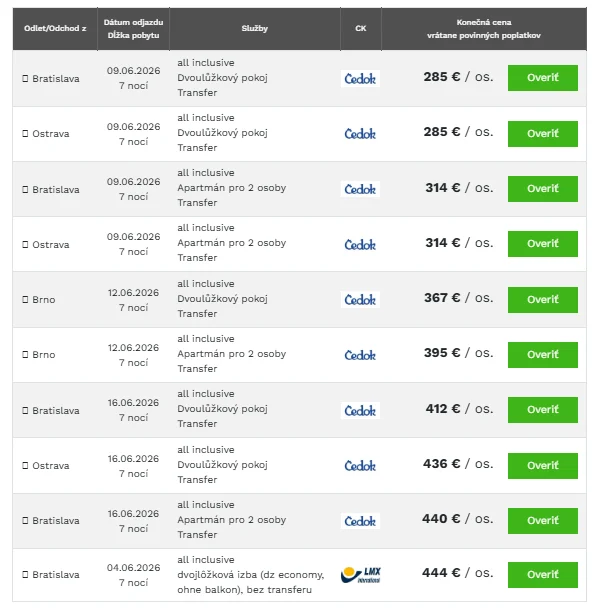Click the LMX International logo
Screen dimensions: 601x612
(360, 575)
